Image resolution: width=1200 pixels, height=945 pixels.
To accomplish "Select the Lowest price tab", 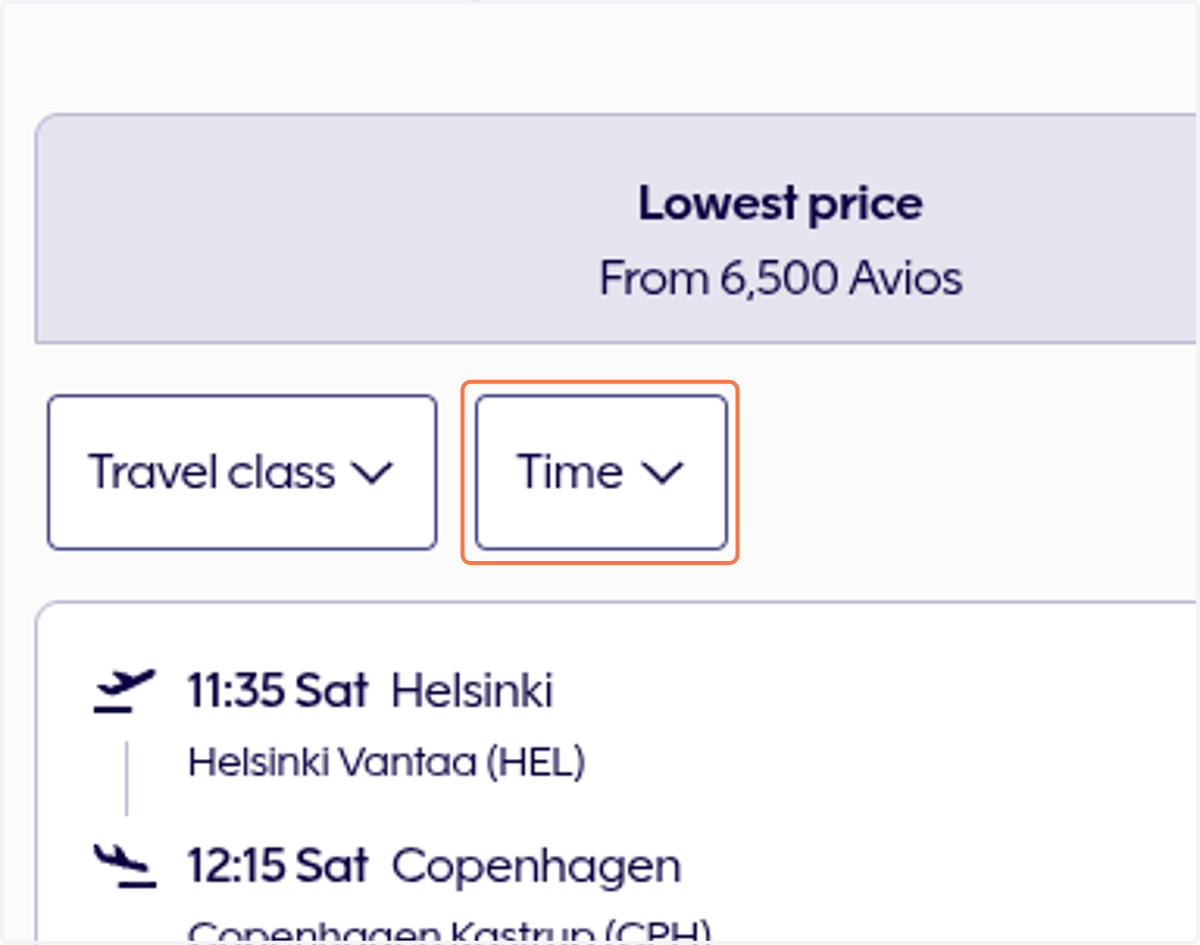I will pyautogui.click(x=615, y=228).
